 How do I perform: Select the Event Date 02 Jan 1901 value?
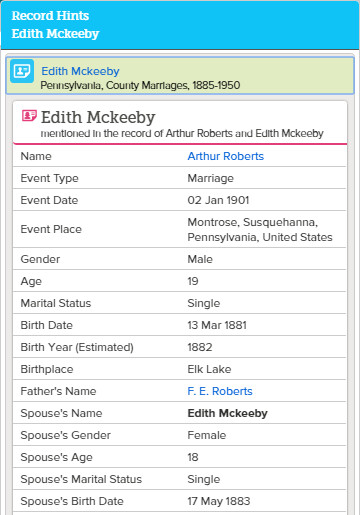(218, 200)
